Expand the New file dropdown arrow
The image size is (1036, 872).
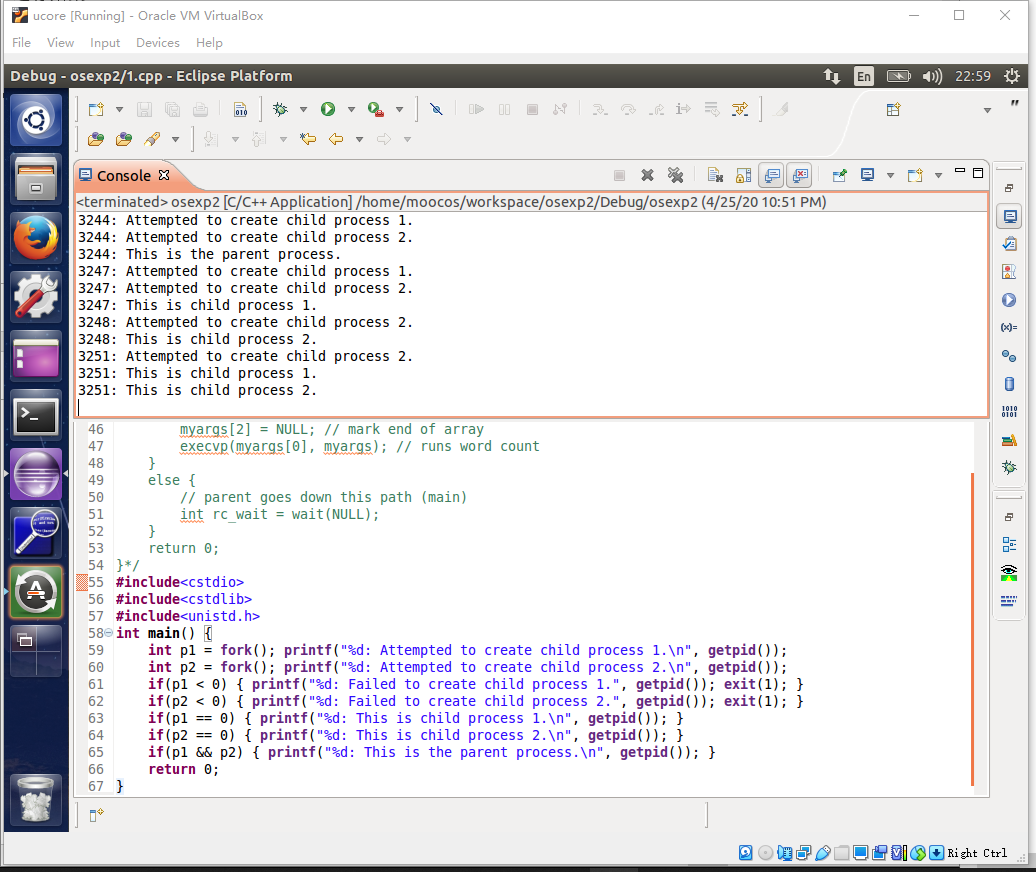(120, 110)
